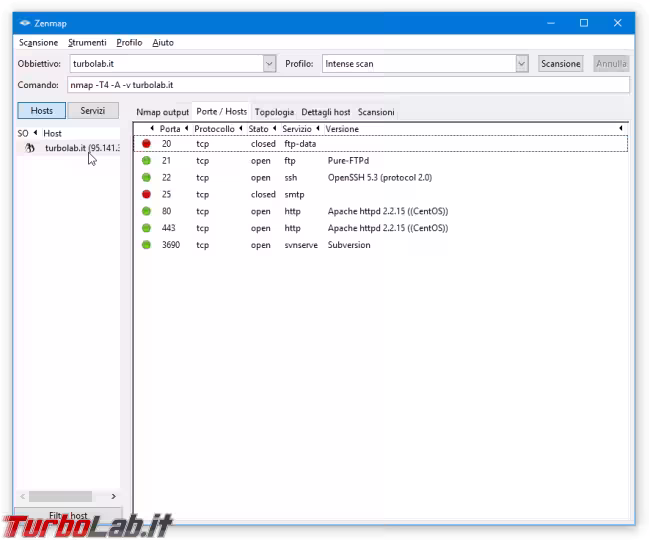This screenshot has width=650, height=540.
Task: Open the Profilo profile dropdown arrow
Action: 521,64
